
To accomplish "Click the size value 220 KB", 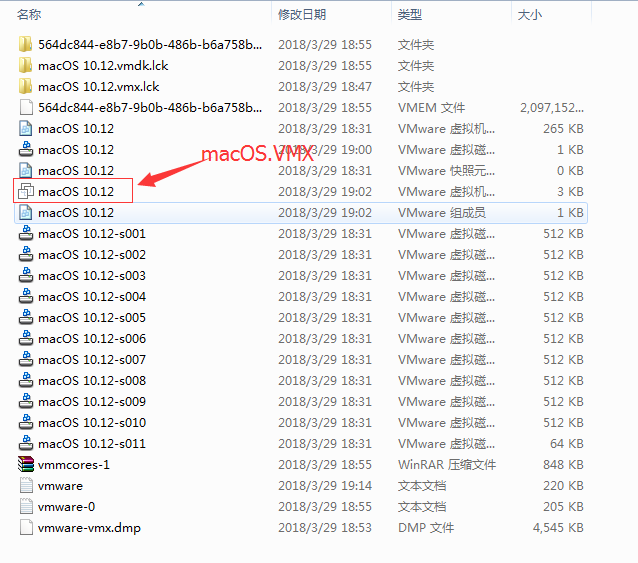I will point(564,486).
